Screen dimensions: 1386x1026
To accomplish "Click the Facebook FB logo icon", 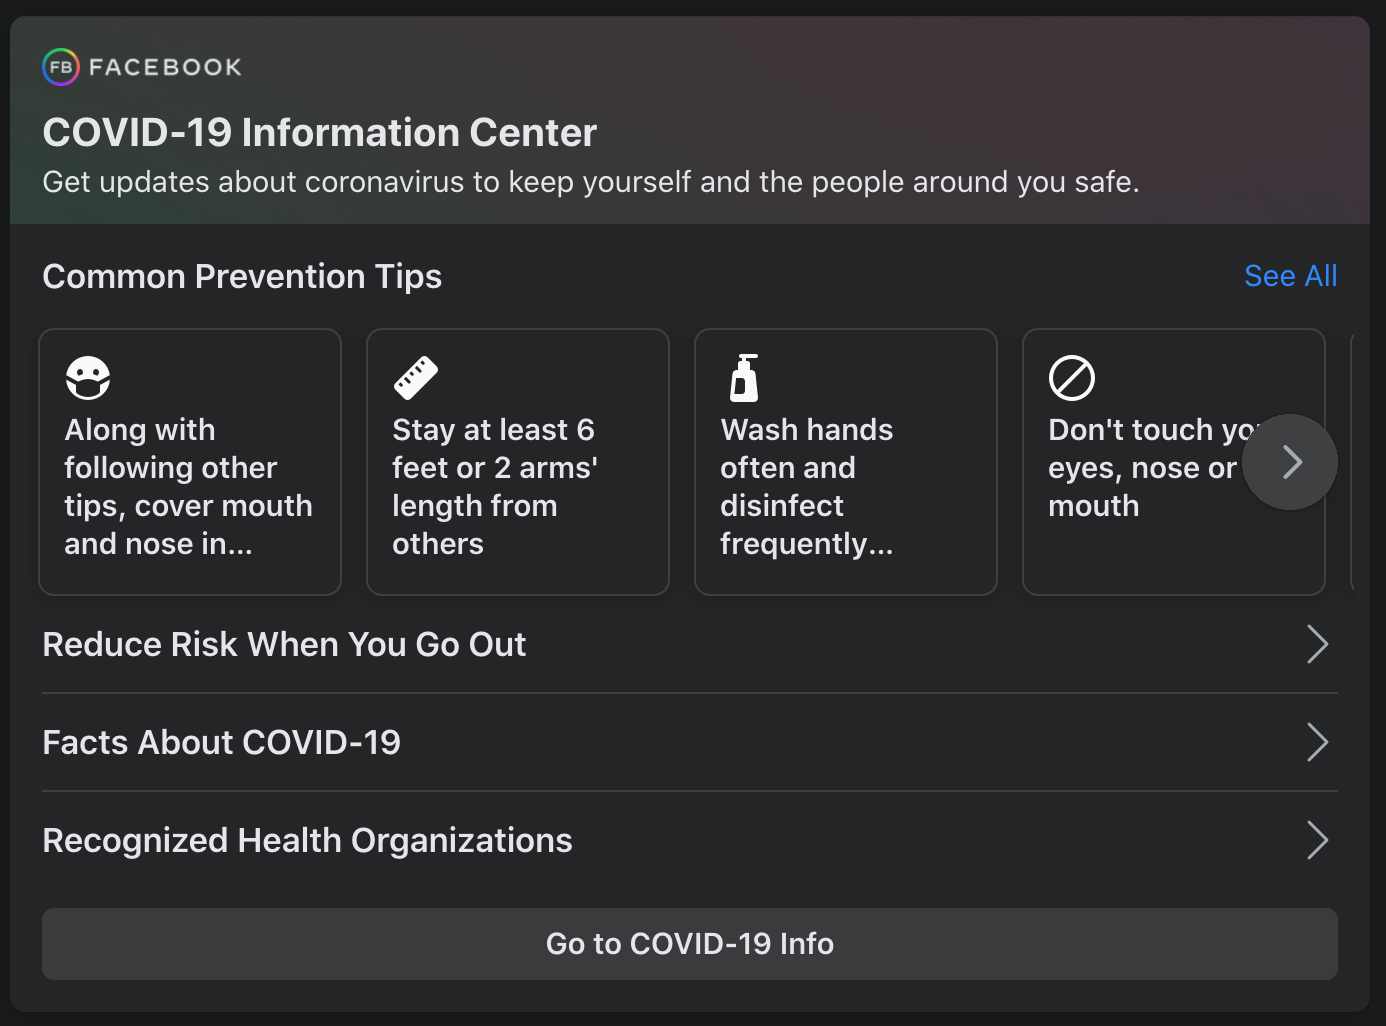I will tap(59, 67).
